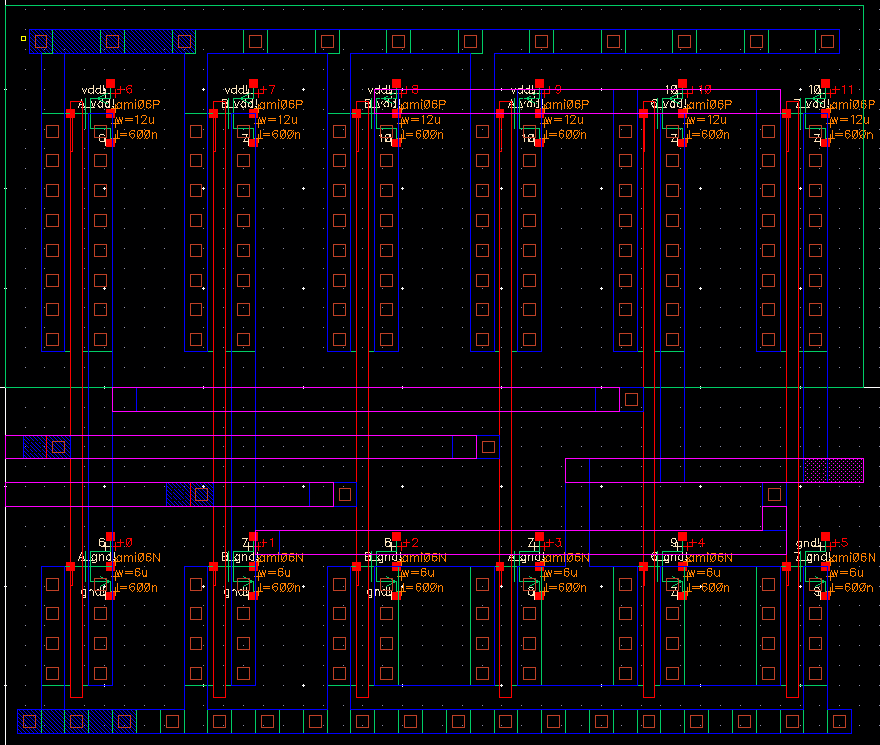Select the yellow origin marker square

click(x=24, y=39)
